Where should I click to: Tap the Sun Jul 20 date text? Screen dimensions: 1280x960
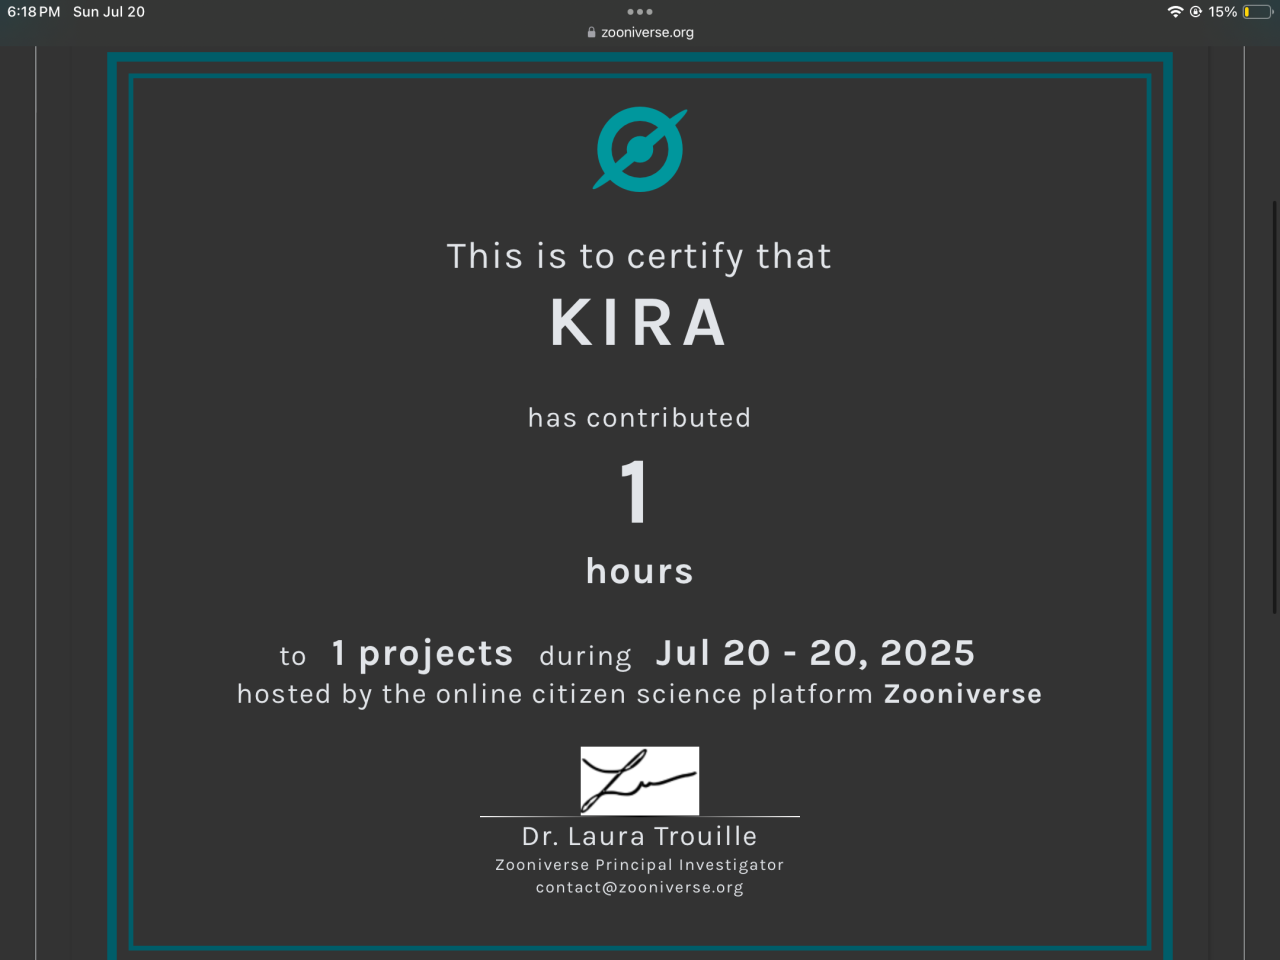(x=109, y=12)
